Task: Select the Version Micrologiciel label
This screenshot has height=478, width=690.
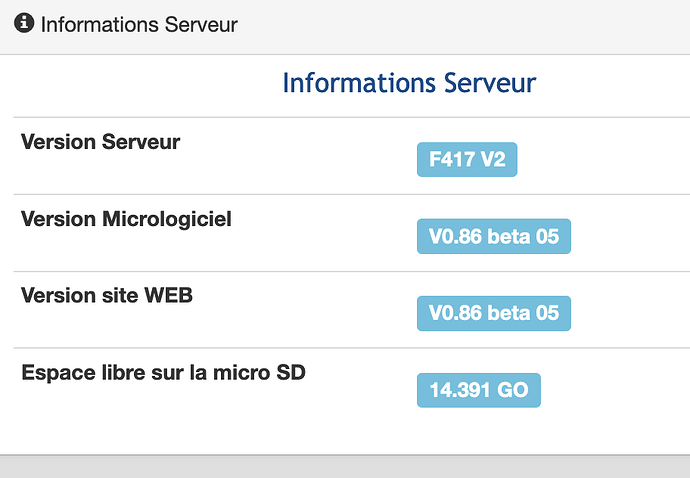Action: [126, 219]
